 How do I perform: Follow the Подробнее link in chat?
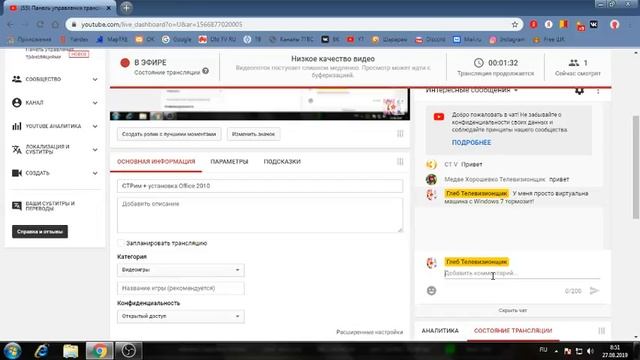point(471,142)
